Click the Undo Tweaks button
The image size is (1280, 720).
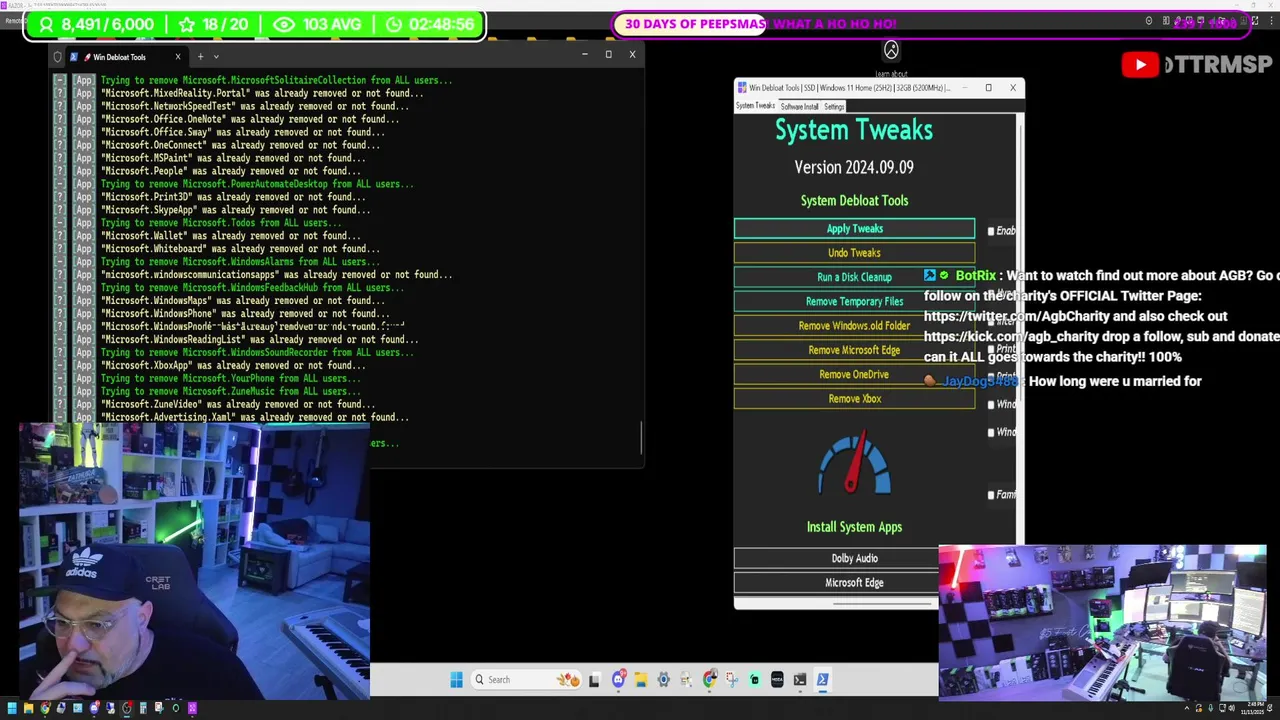tap(854, 253)
